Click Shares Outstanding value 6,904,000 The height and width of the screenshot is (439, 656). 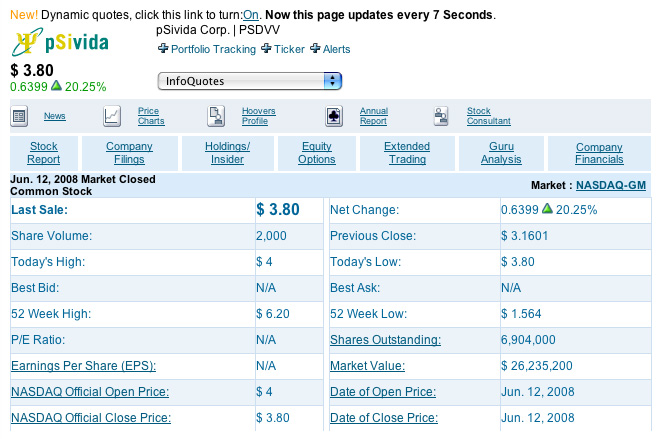pyautogui.click(x=528, y=340)
